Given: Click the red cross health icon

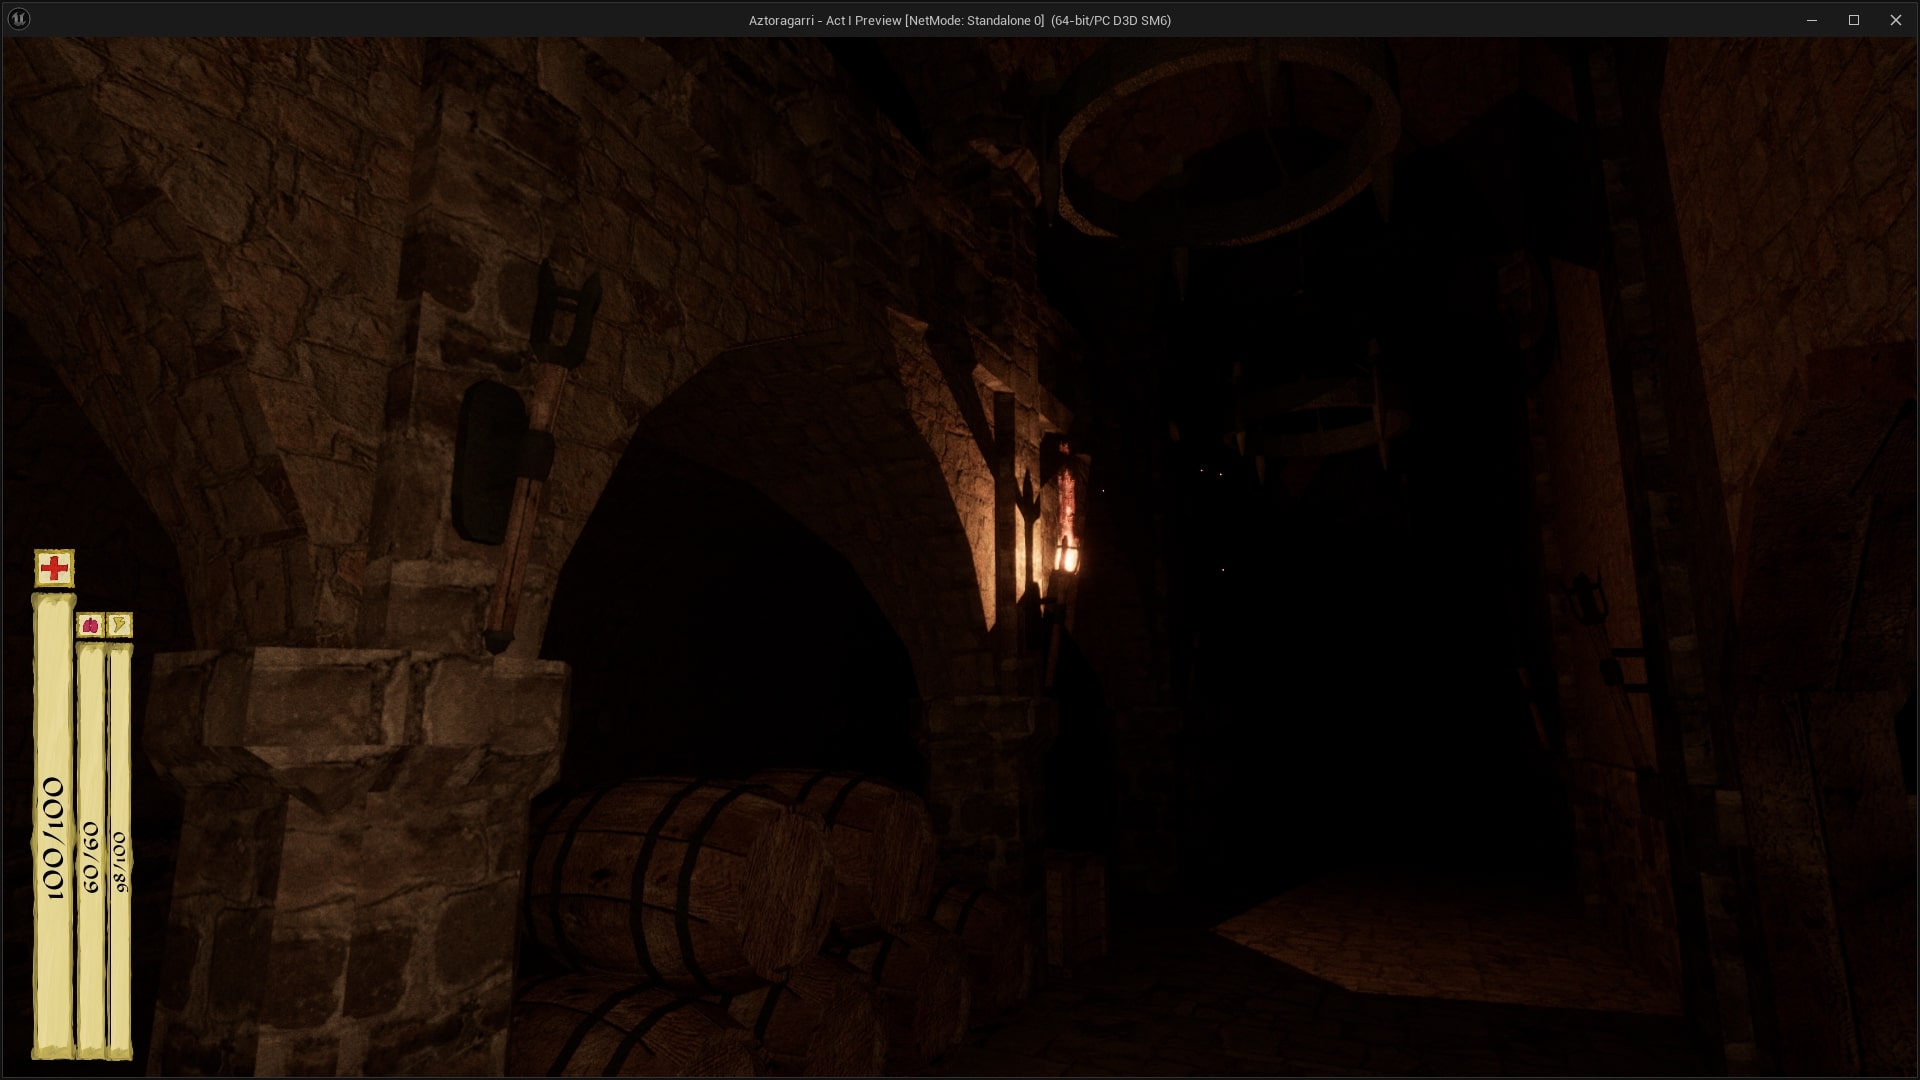Looking at the screenshot, I should click(54, 568).
